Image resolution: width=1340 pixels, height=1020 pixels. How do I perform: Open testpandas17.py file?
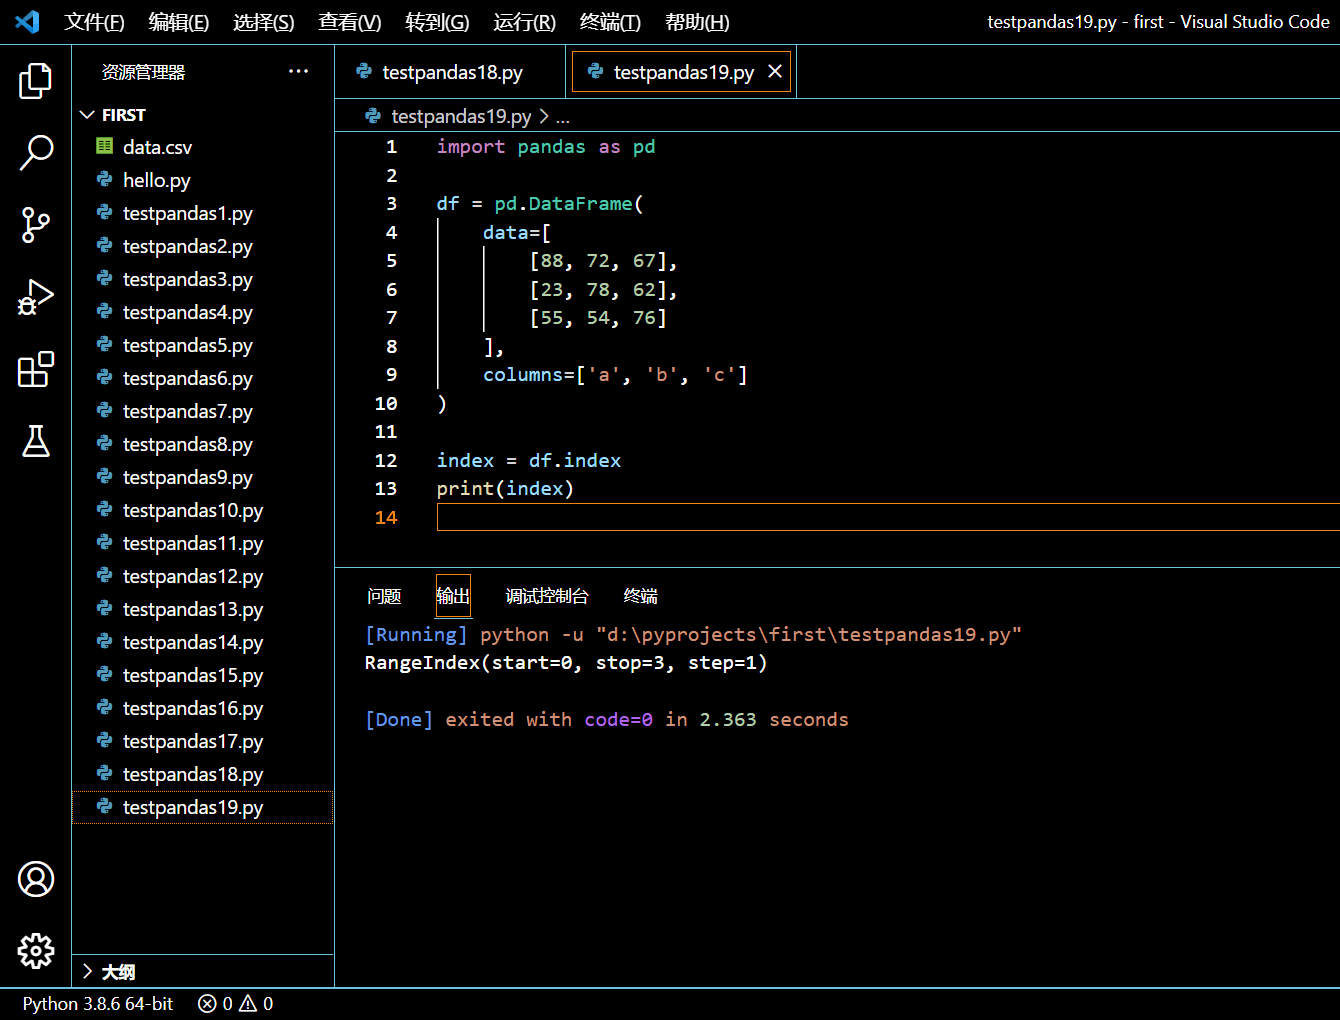(203, 741)
